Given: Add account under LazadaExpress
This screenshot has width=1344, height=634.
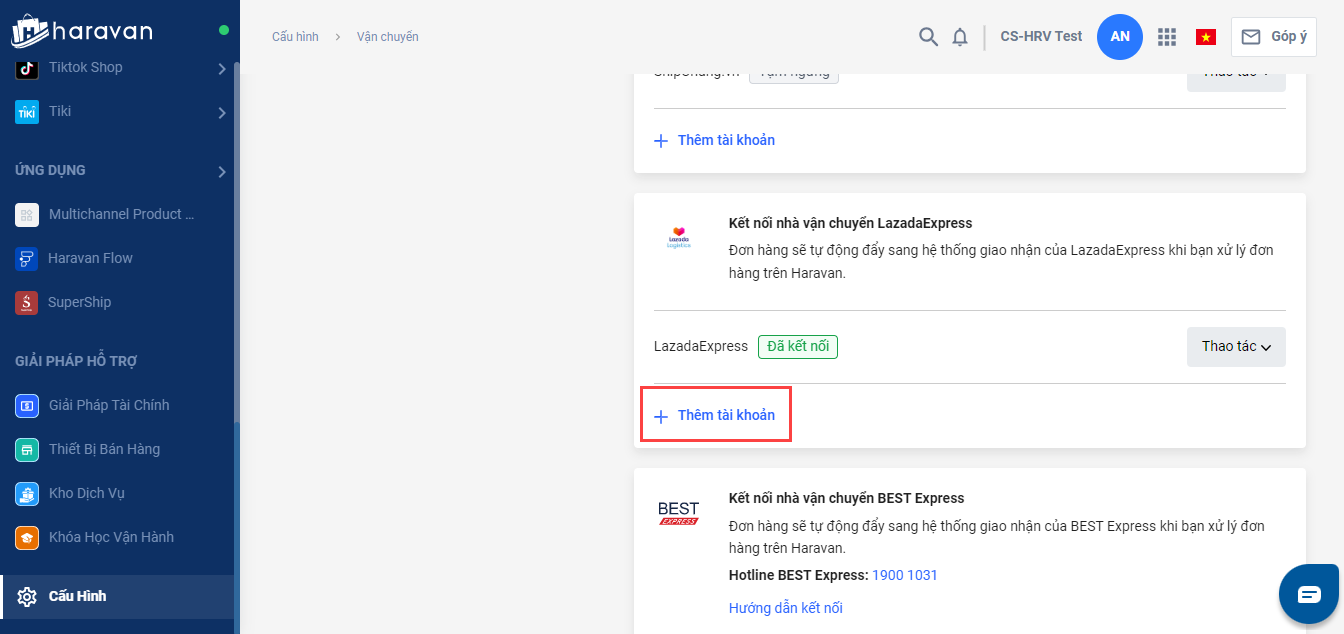Looking at the screenshot, I should pos(715,415).
